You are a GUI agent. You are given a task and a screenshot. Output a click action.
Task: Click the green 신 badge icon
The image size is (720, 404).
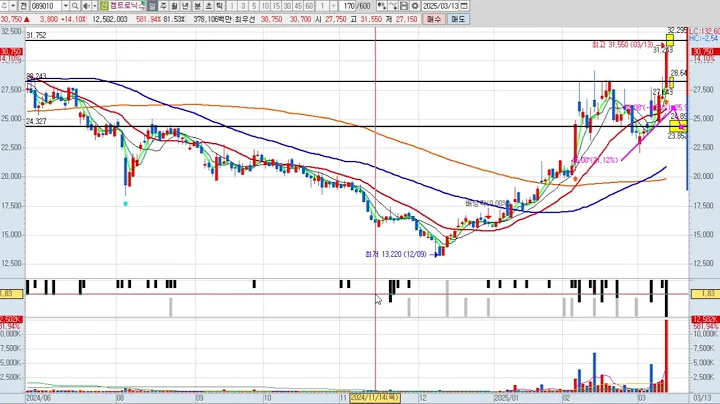(x=104, y=6)
